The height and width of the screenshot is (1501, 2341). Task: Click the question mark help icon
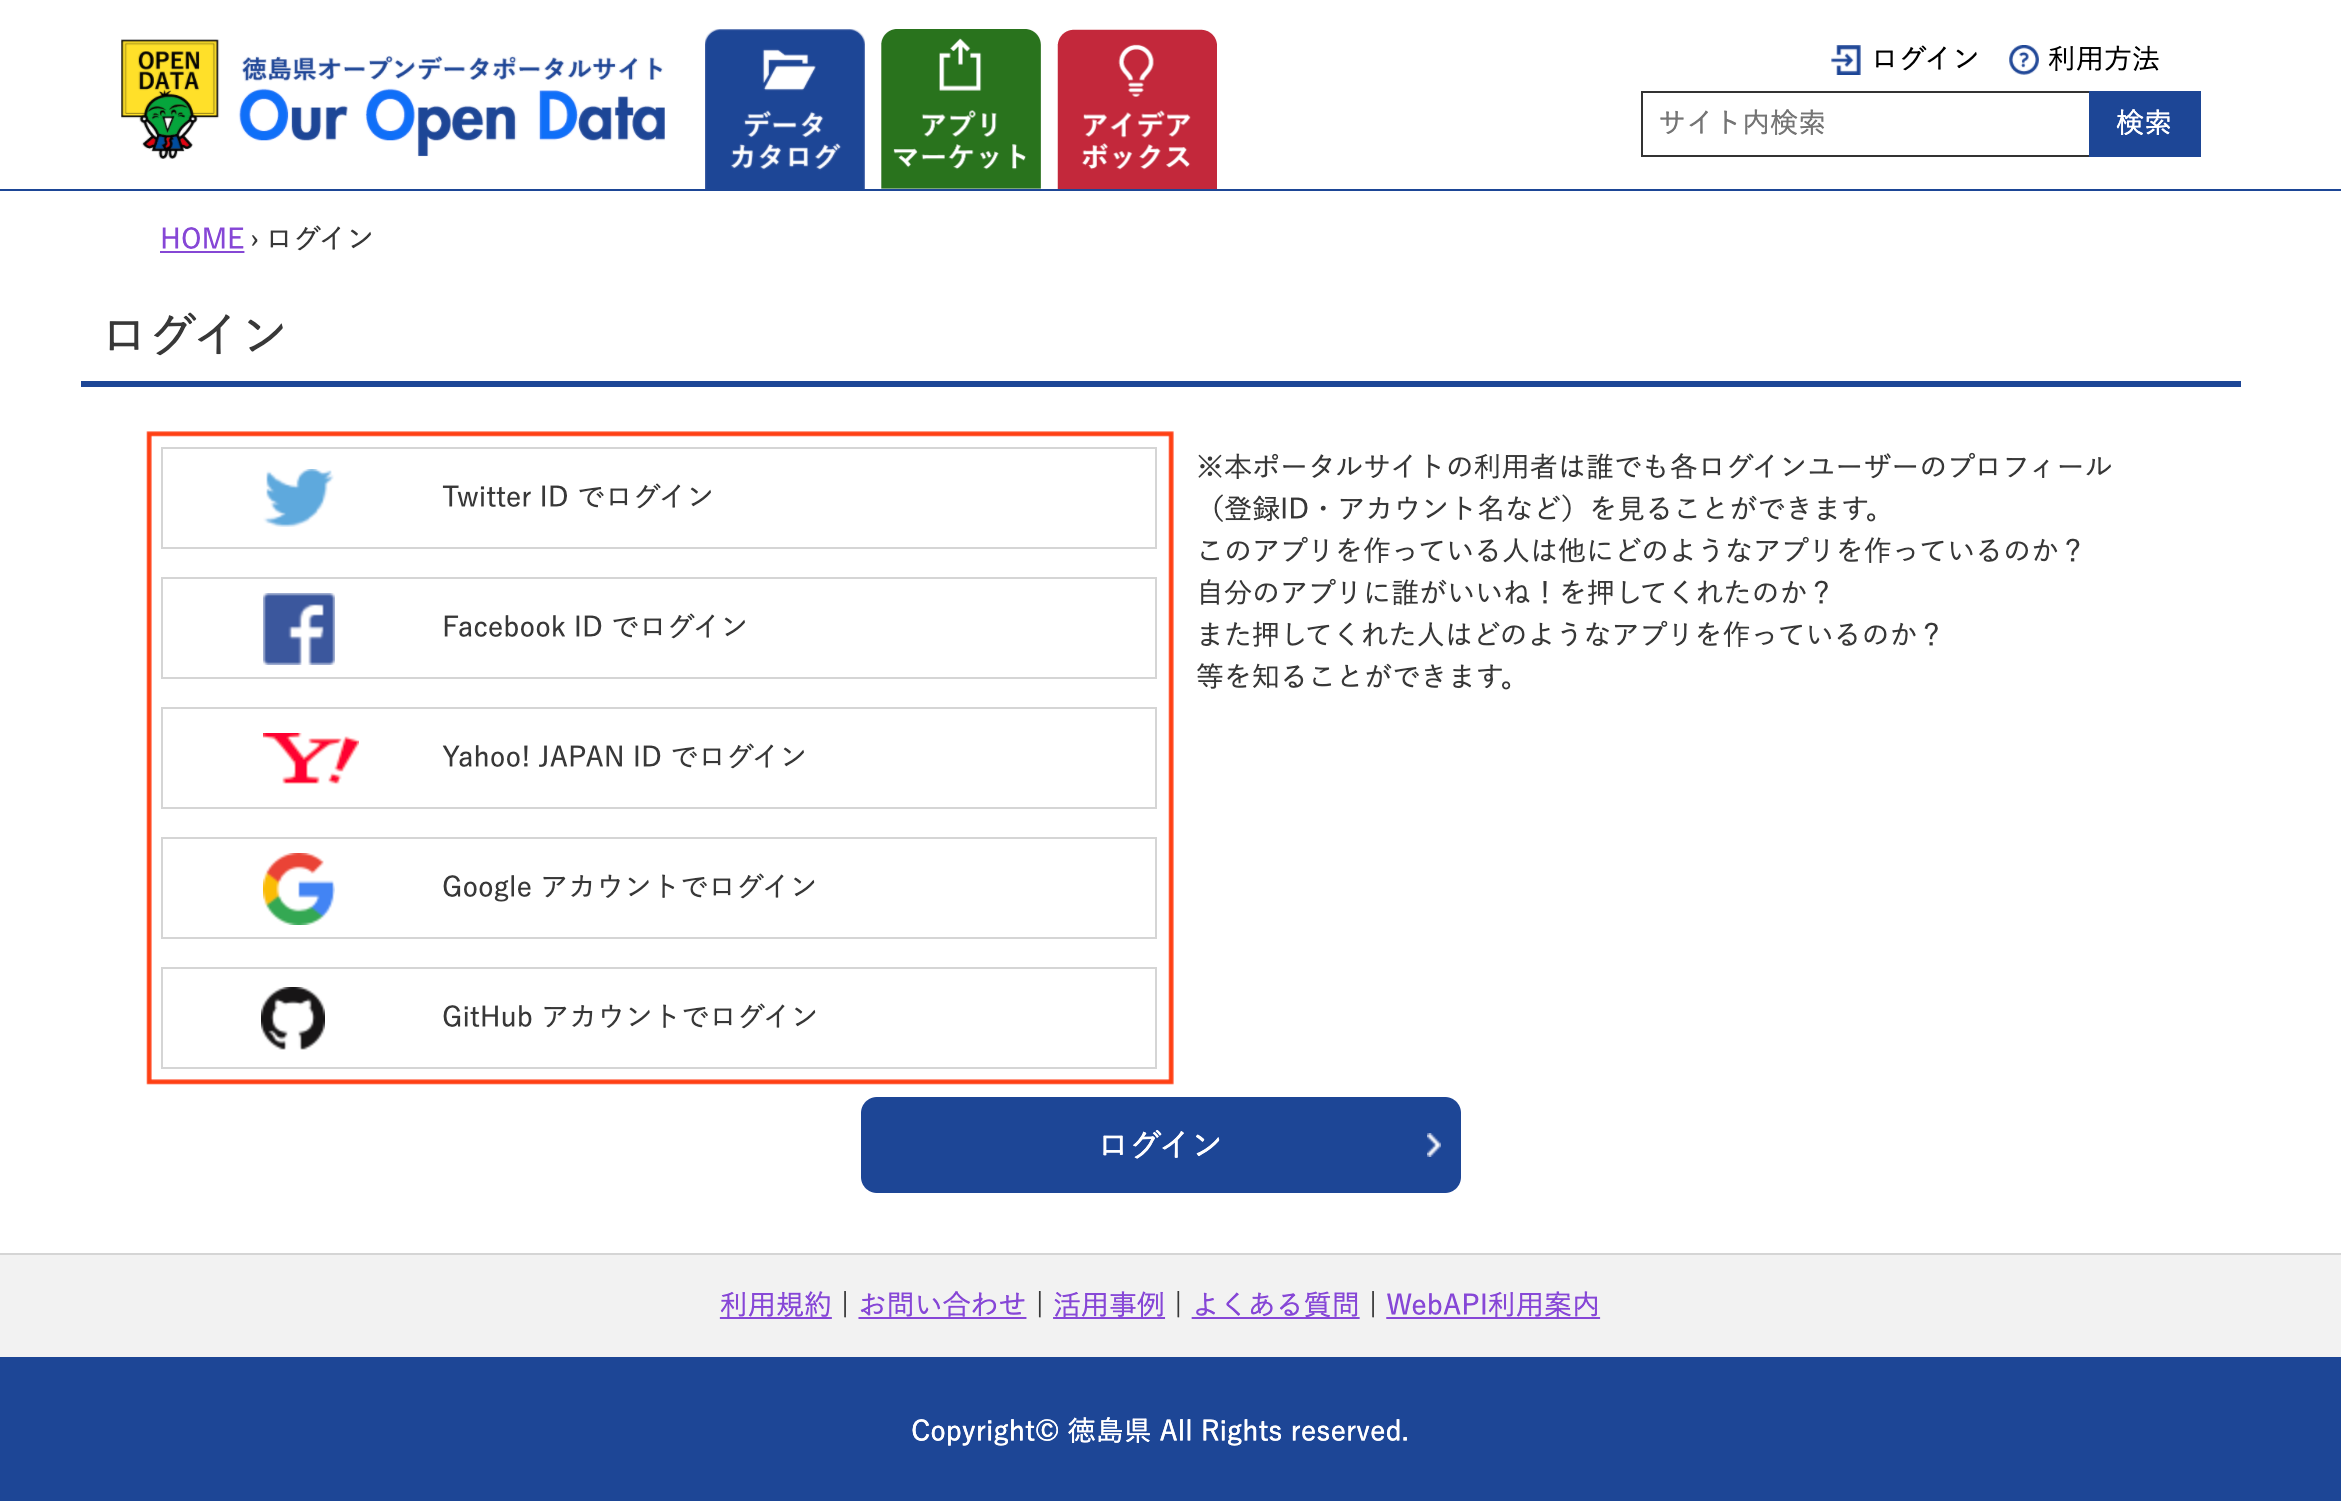tap(2023, 60)
